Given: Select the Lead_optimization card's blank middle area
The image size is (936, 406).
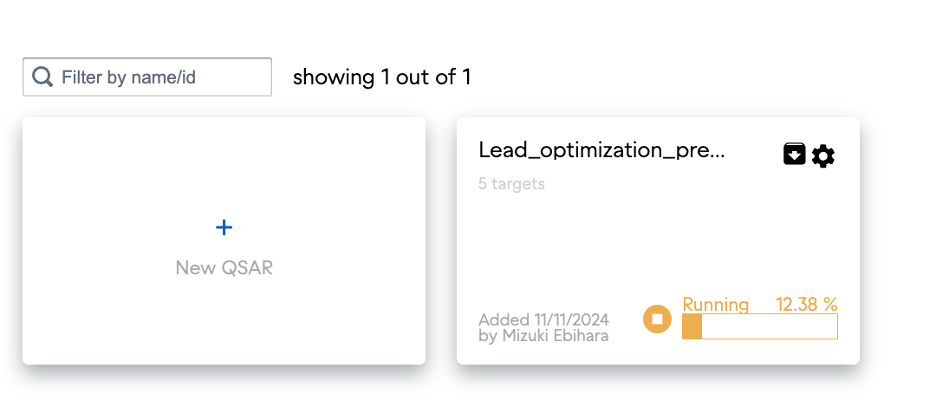Looking at the screenshot, I should (x=657, y=240).
